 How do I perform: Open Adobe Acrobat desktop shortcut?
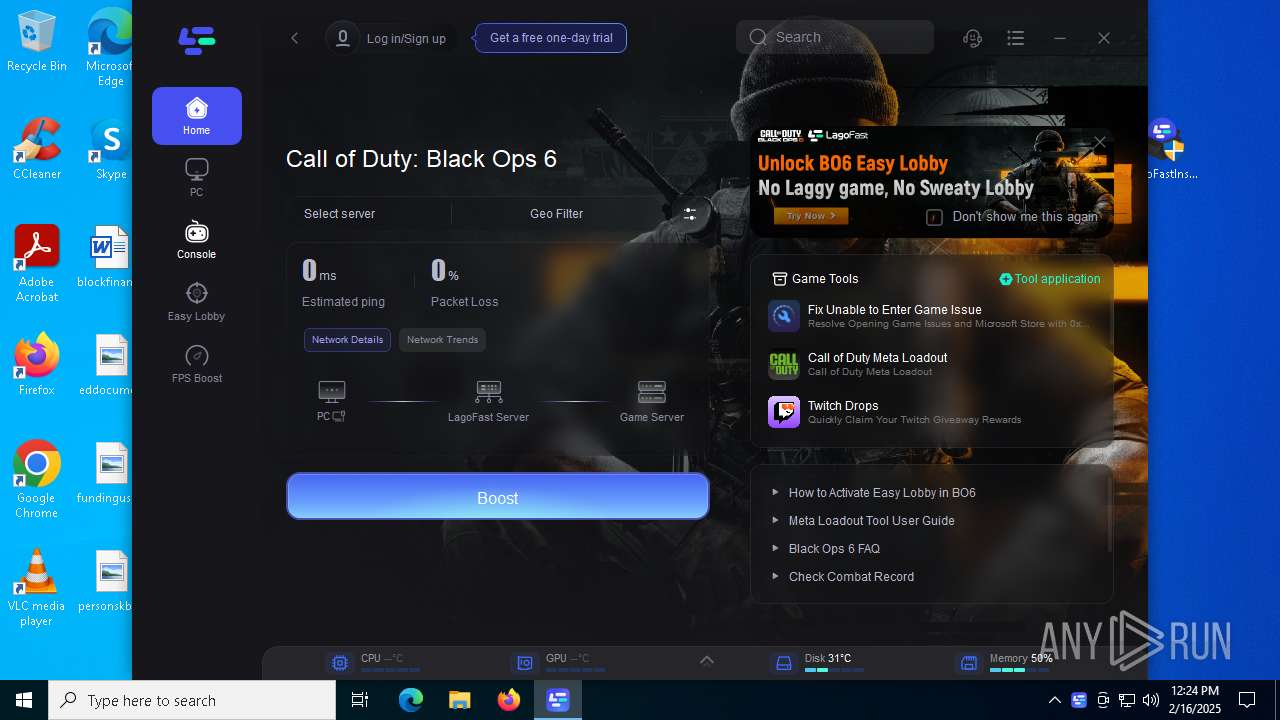tap(37, 264)
